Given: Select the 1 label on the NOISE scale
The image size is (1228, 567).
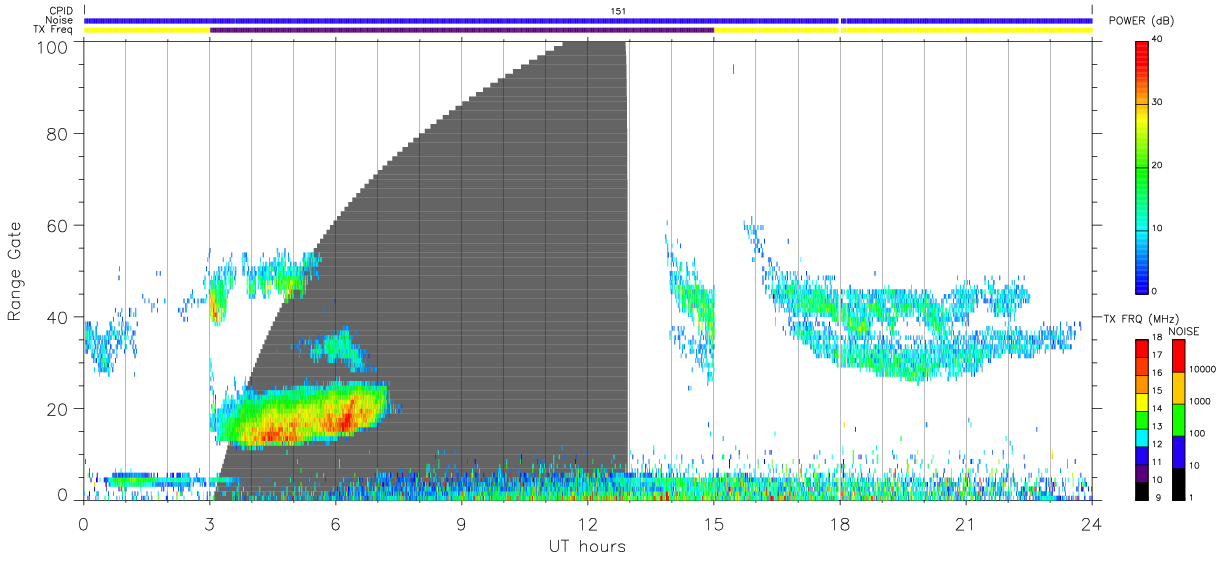Looking at the screenshot, I should click(1191, 497).
